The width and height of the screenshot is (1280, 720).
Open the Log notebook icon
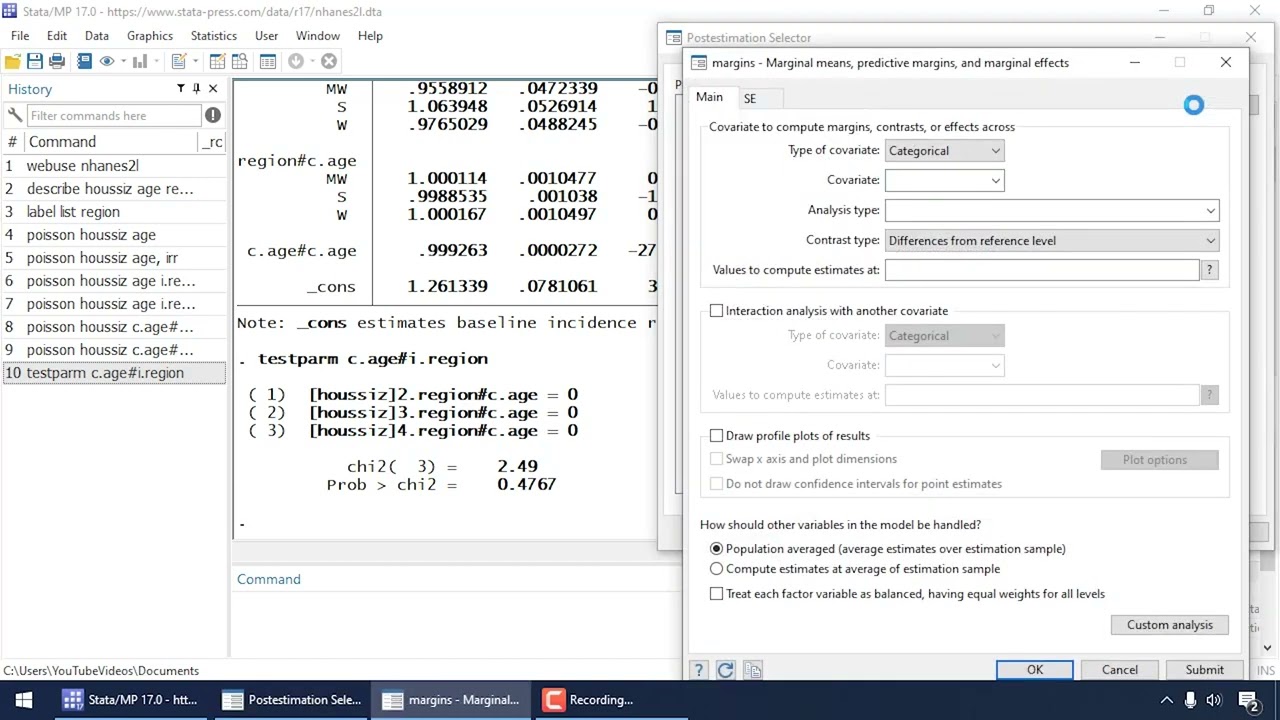click(84, 61)
